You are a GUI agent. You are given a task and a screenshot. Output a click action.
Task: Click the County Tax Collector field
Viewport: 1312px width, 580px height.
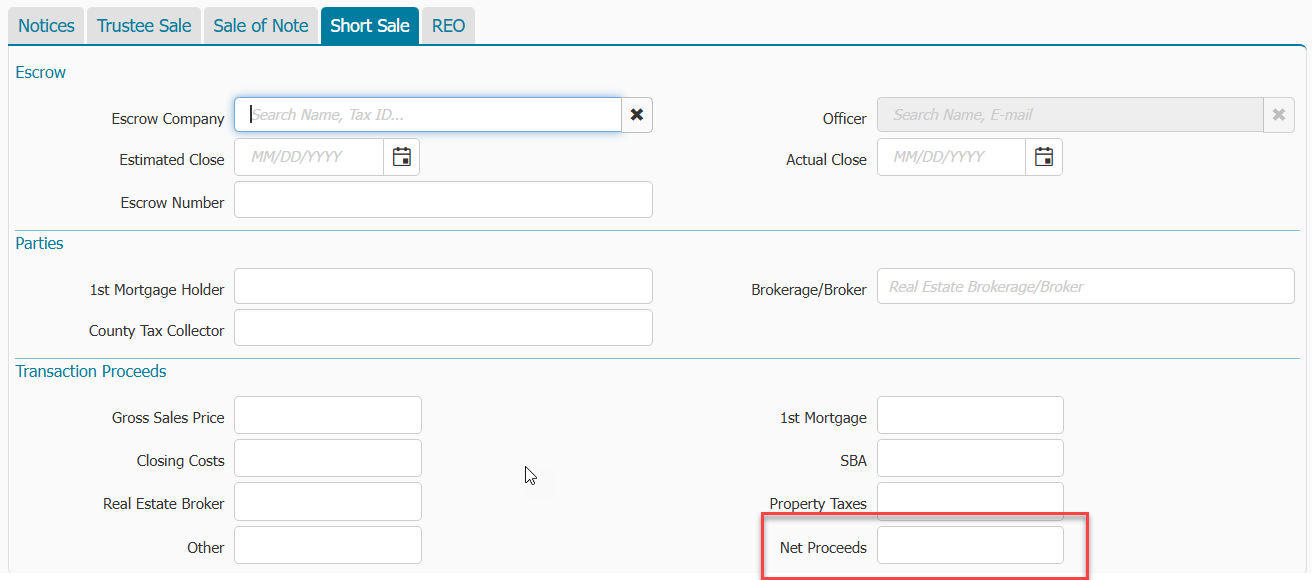click(x=443, y=328)
